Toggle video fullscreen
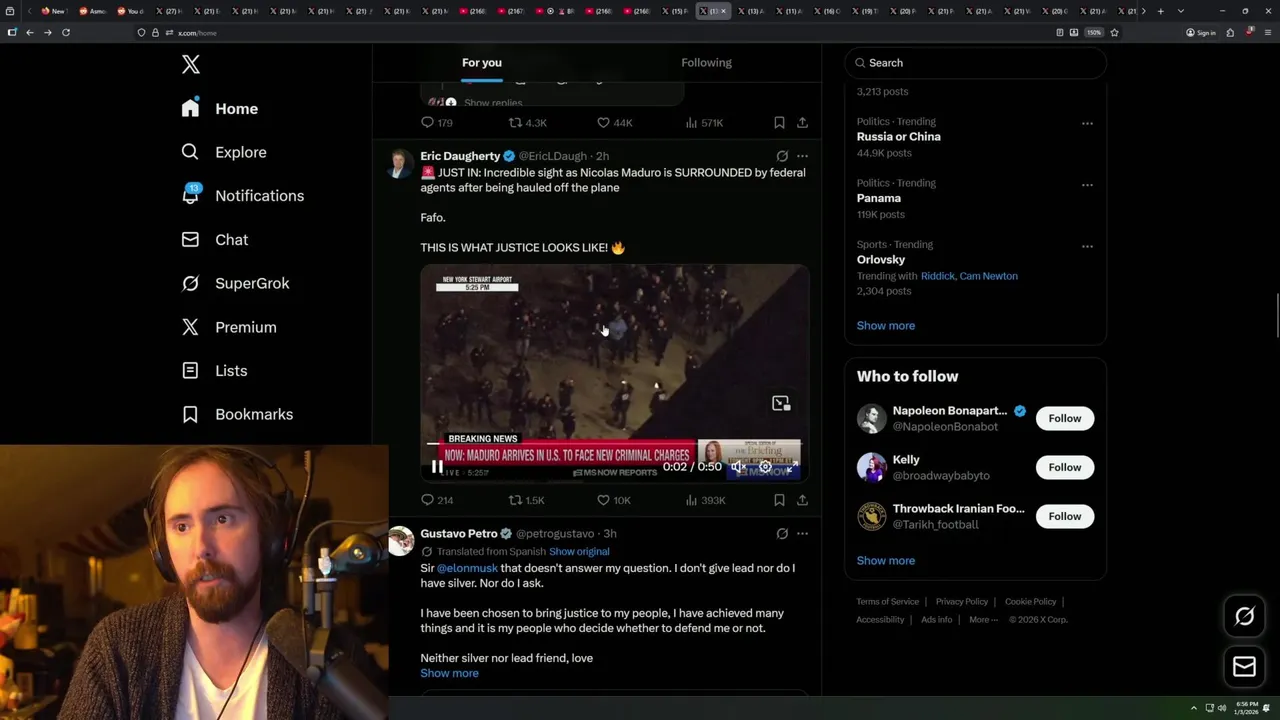This screenshot has width=1280, height=720. click(x=790, y=467)
